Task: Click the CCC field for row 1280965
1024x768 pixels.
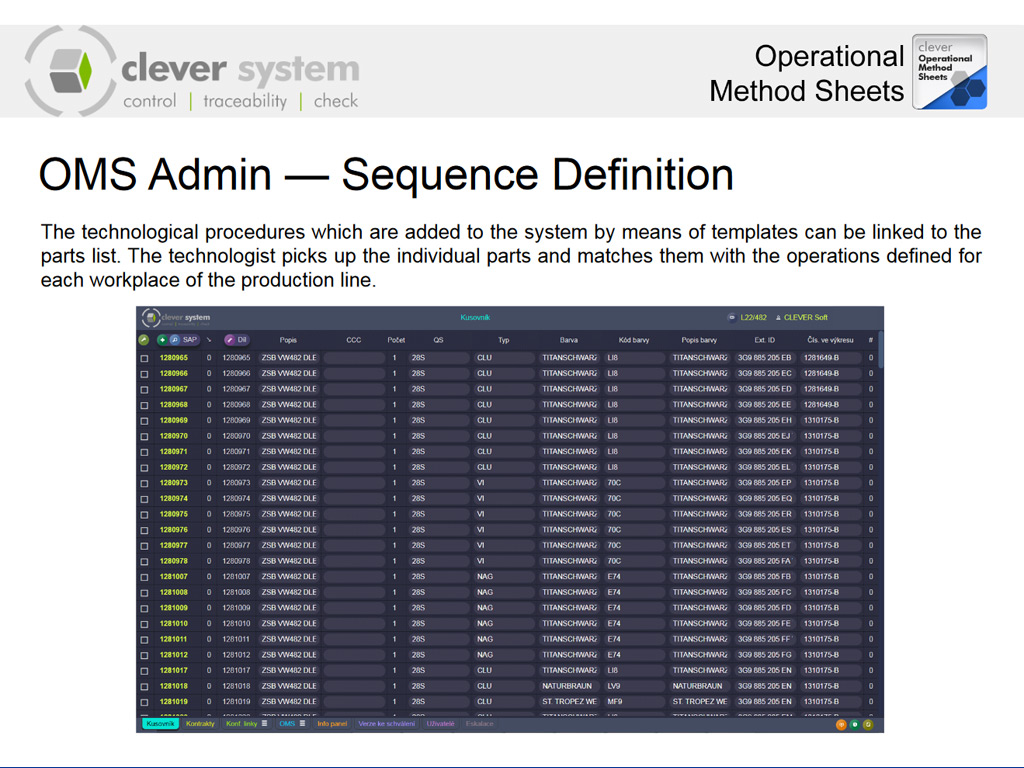Action: click(354, 358)
